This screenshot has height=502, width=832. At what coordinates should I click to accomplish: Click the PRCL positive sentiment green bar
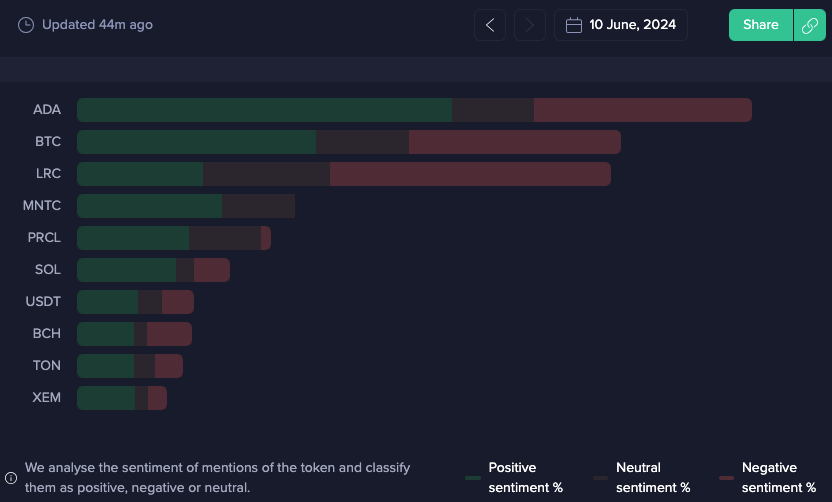(133, 238)
